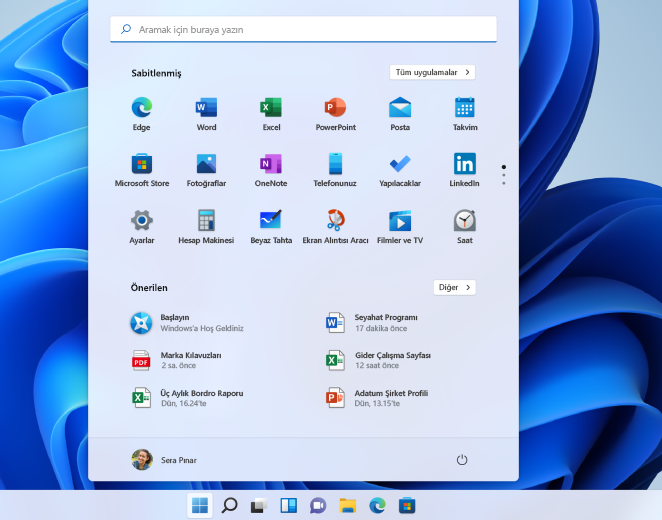Launch PowerPoint from pinned apps
Image resolution: width=662 pixels, height=520 pixels.
(x=335, y=108)
